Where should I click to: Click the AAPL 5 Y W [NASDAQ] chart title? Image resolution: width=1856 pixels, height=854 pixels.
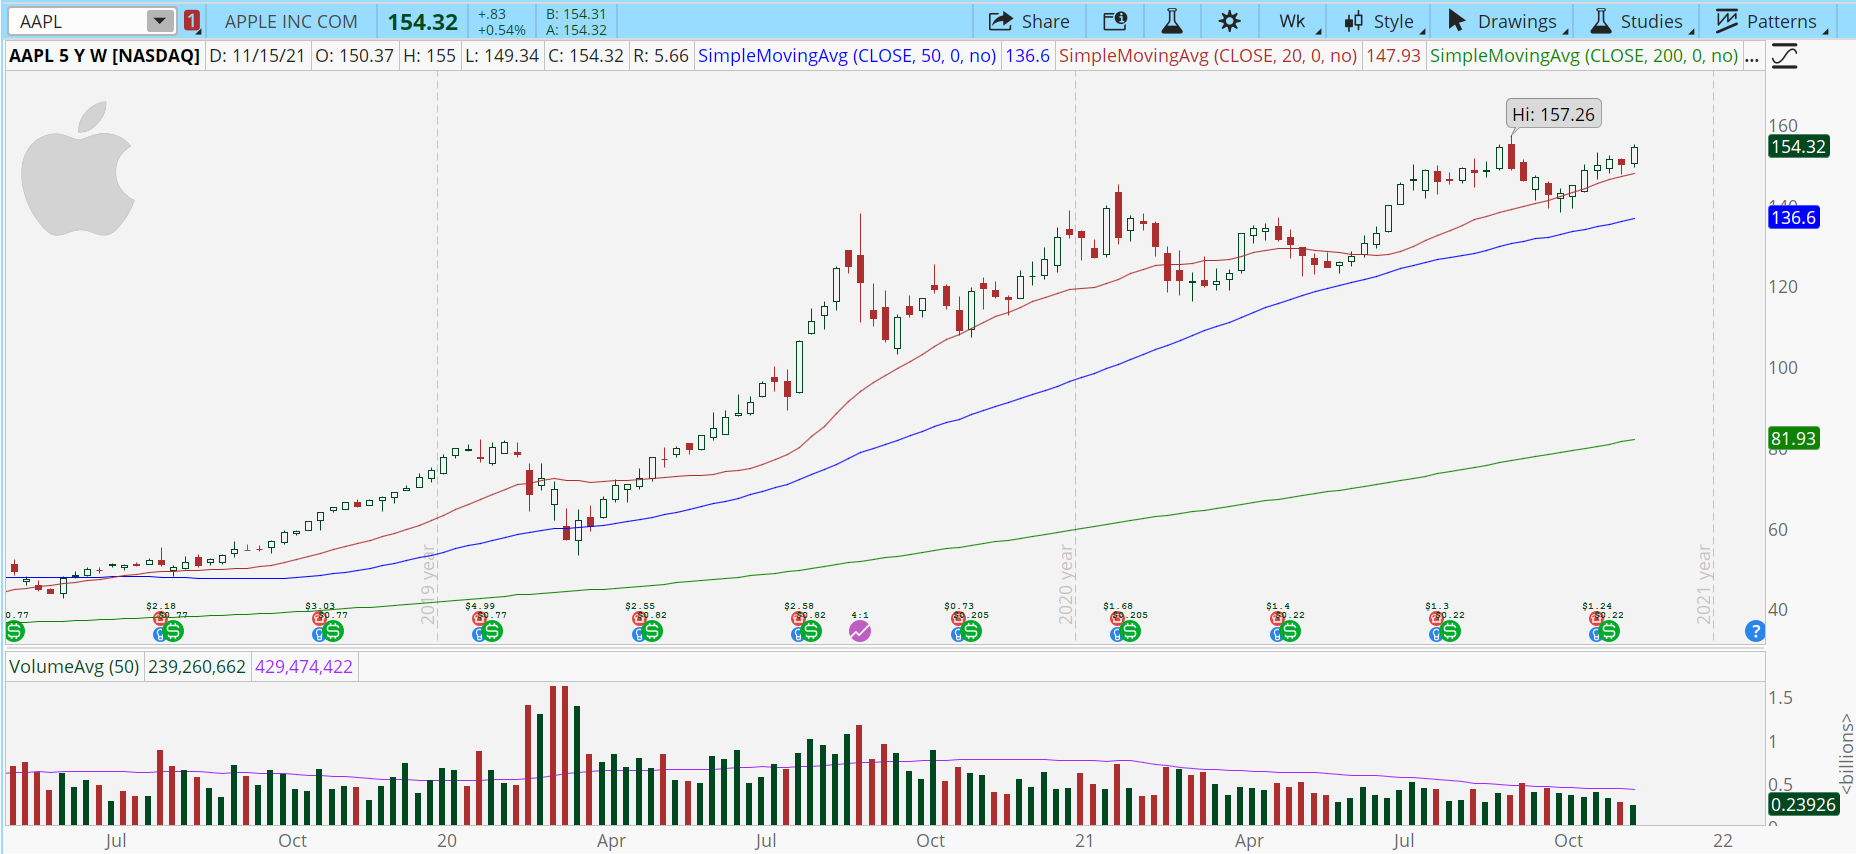104,56
